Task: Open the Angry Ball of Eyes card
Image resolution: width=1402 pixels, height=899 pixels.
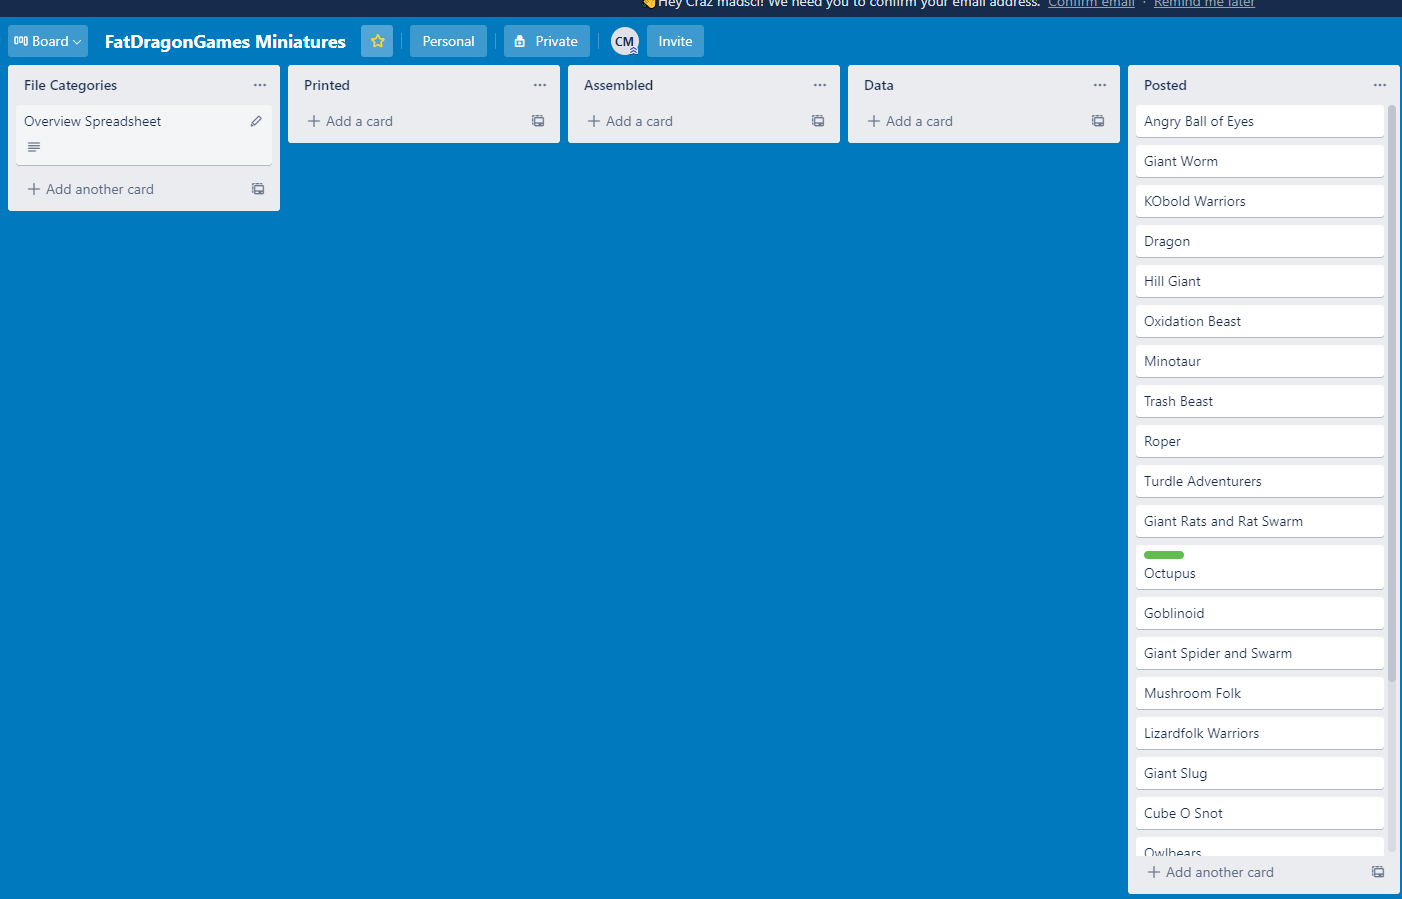Action: coord(1260,121)
